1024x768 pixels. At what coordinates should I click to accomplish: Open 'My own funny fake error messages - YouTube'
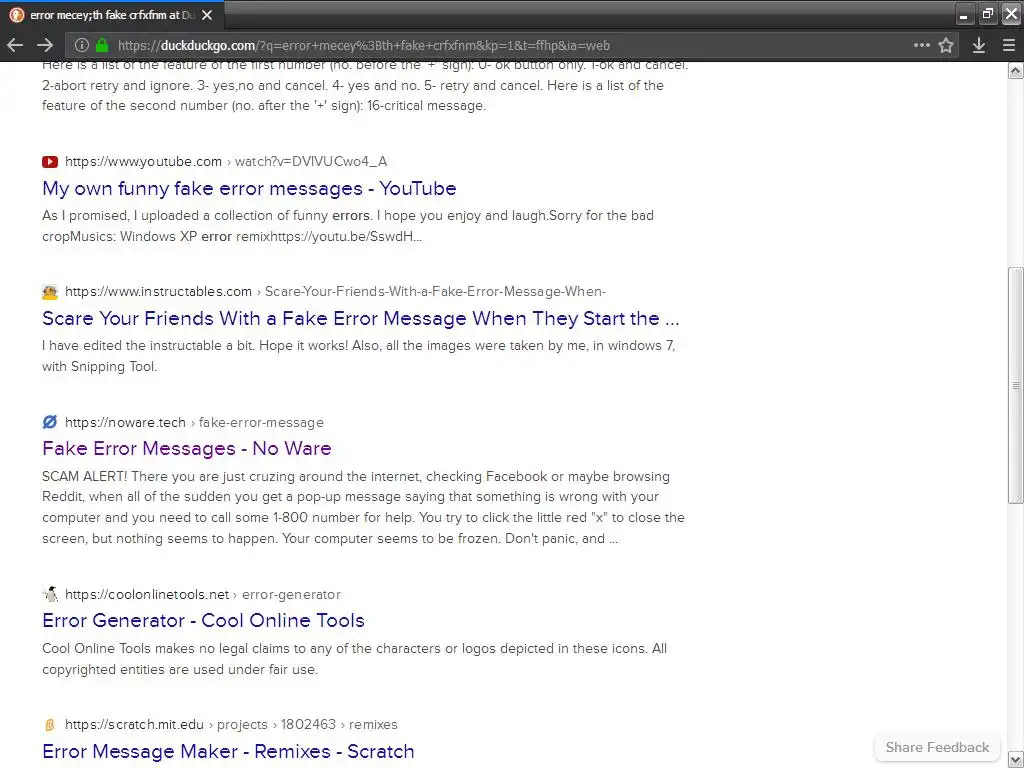[x=249, y=188]
